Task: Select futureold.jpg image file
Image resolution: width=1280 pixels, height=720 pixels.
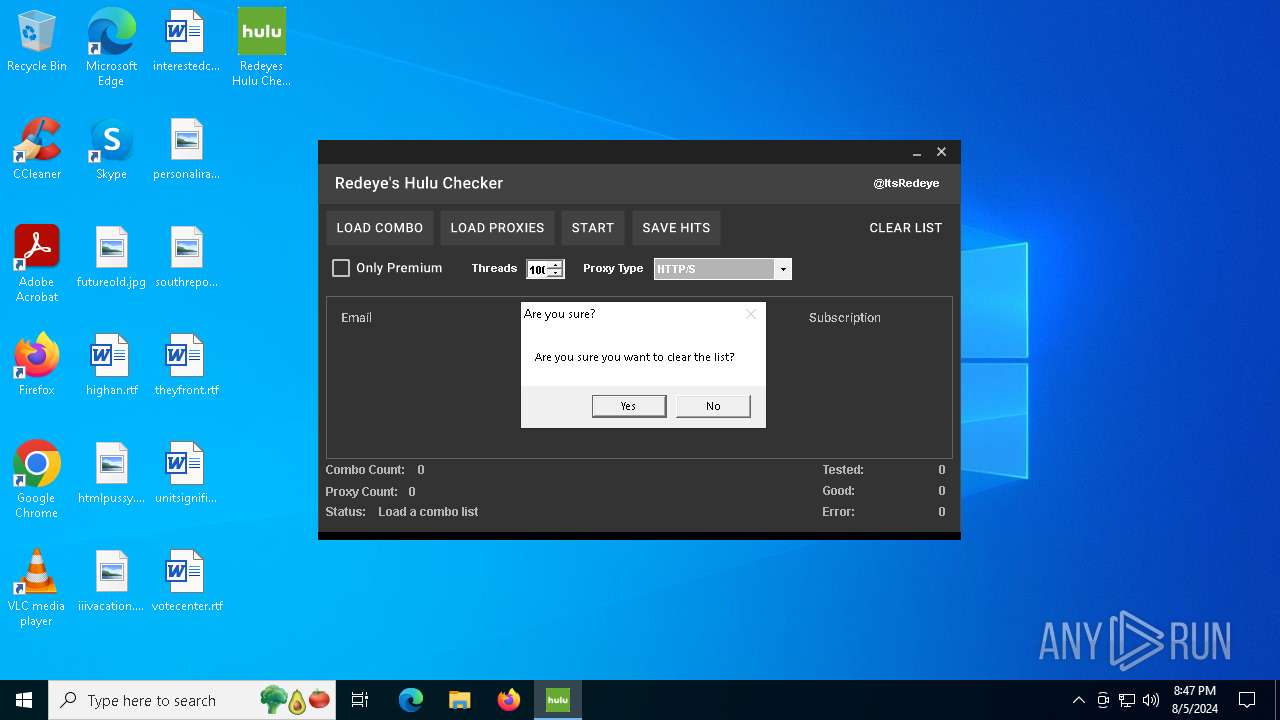Action: [111, 258]
